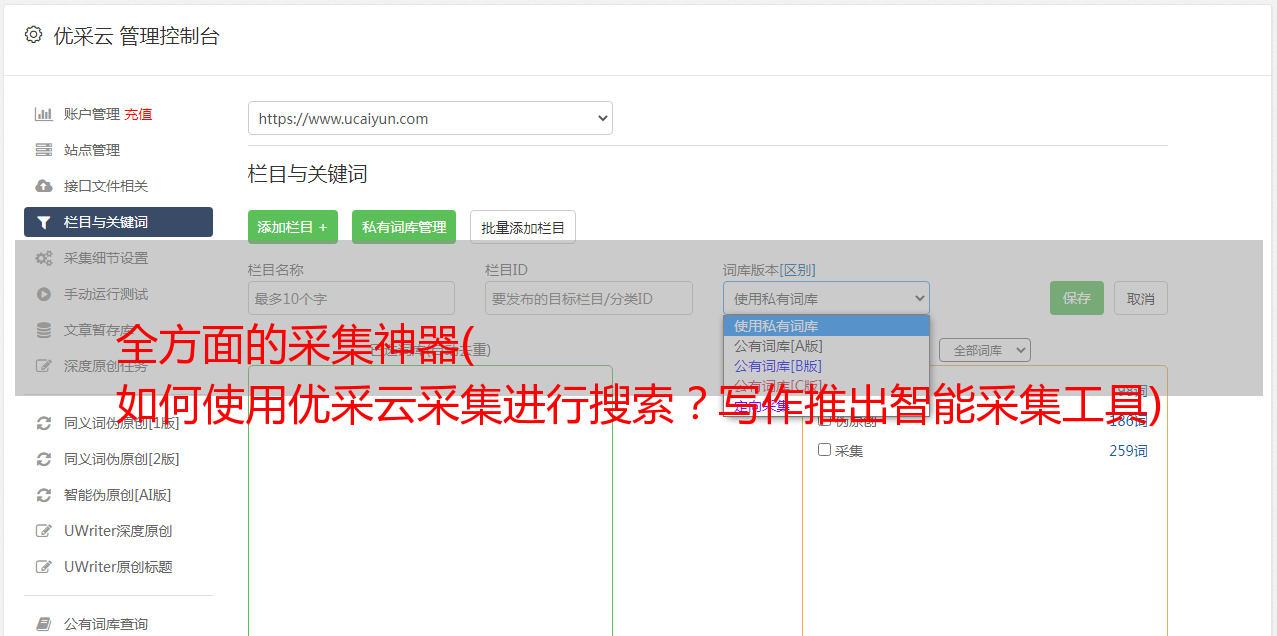Open UWriter原创标题 in the sidebar
Image resolution: width=1277 pixels, height=636 pixels.
118,567
